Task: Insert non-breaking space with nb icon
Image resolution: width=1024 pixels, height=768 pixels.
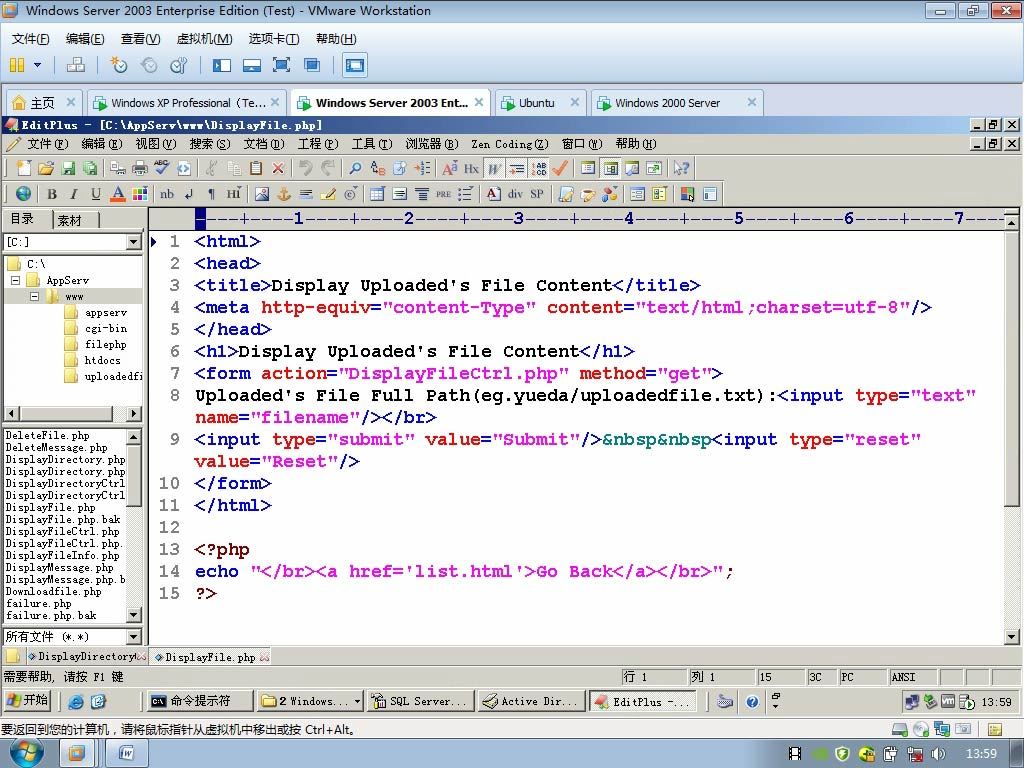Action: click(167, 194)
